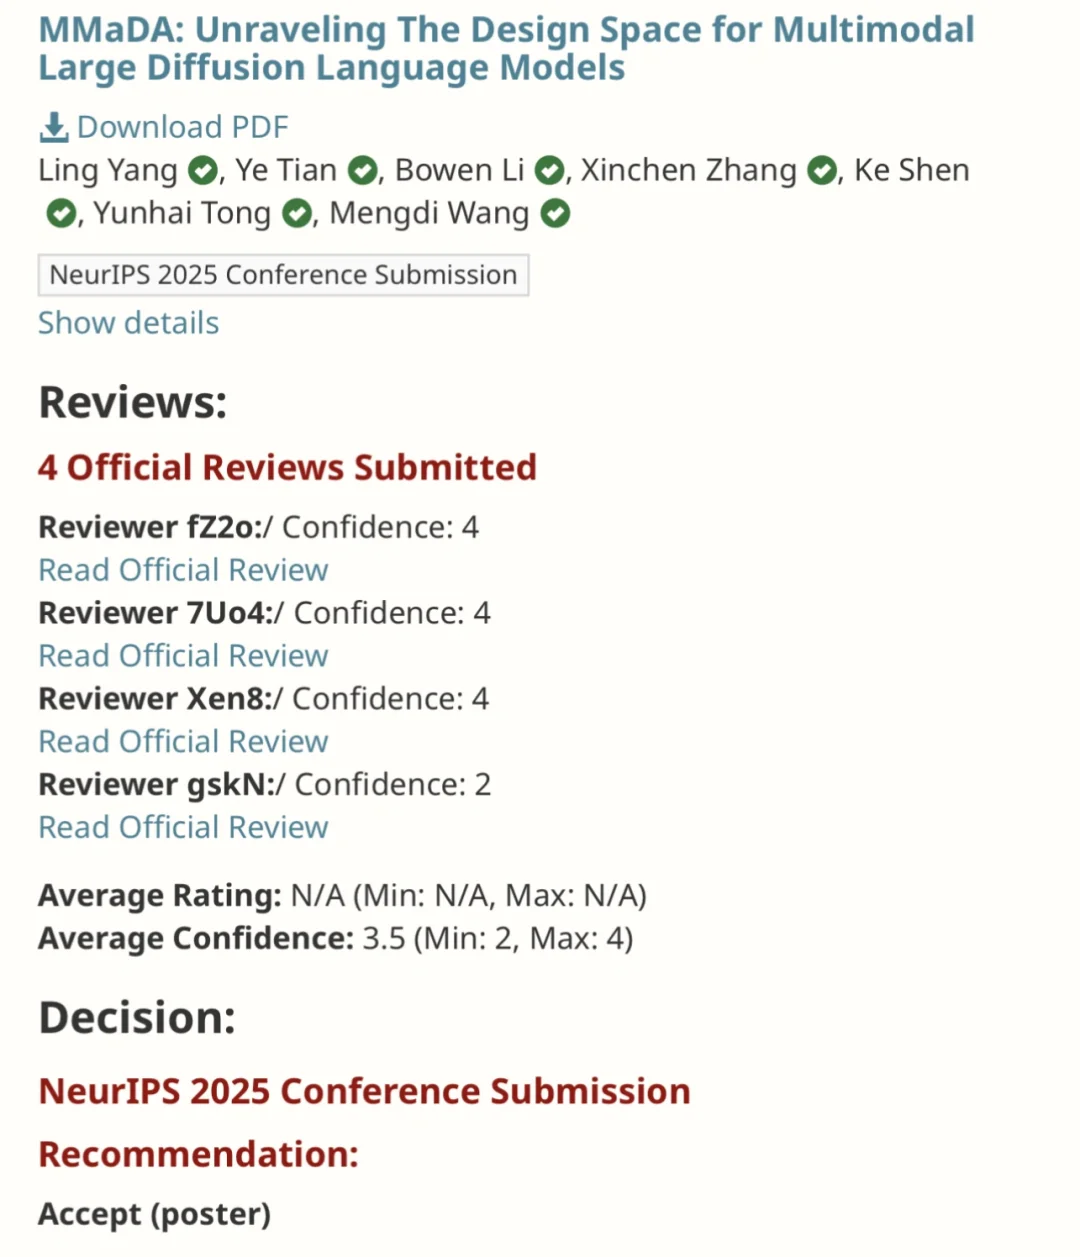The image size is (1080, 1257).
Task: Select author name Ling Yang
Action: tap(108, 171)
